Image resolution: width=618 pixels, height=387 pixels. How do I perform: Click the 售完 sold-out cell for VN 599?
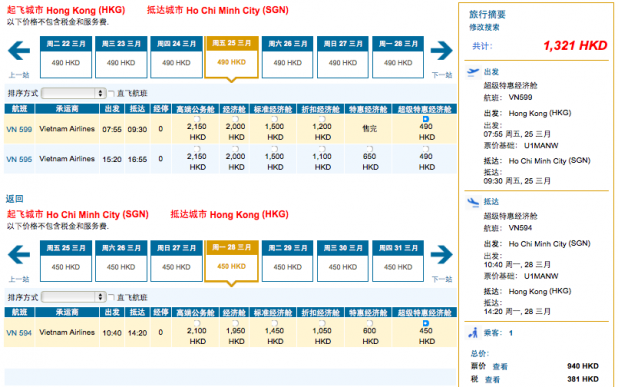370,128
